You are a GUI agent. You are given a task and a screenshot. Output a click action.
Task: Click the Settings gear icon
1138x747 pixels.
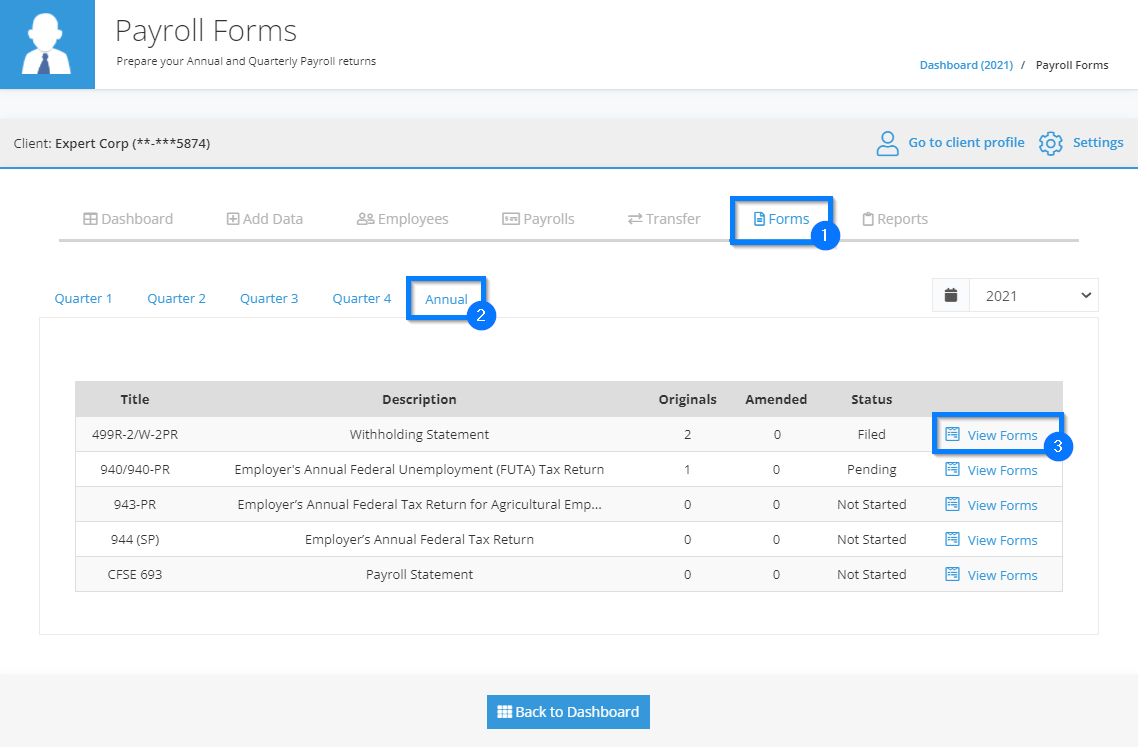click(1050, 143)
